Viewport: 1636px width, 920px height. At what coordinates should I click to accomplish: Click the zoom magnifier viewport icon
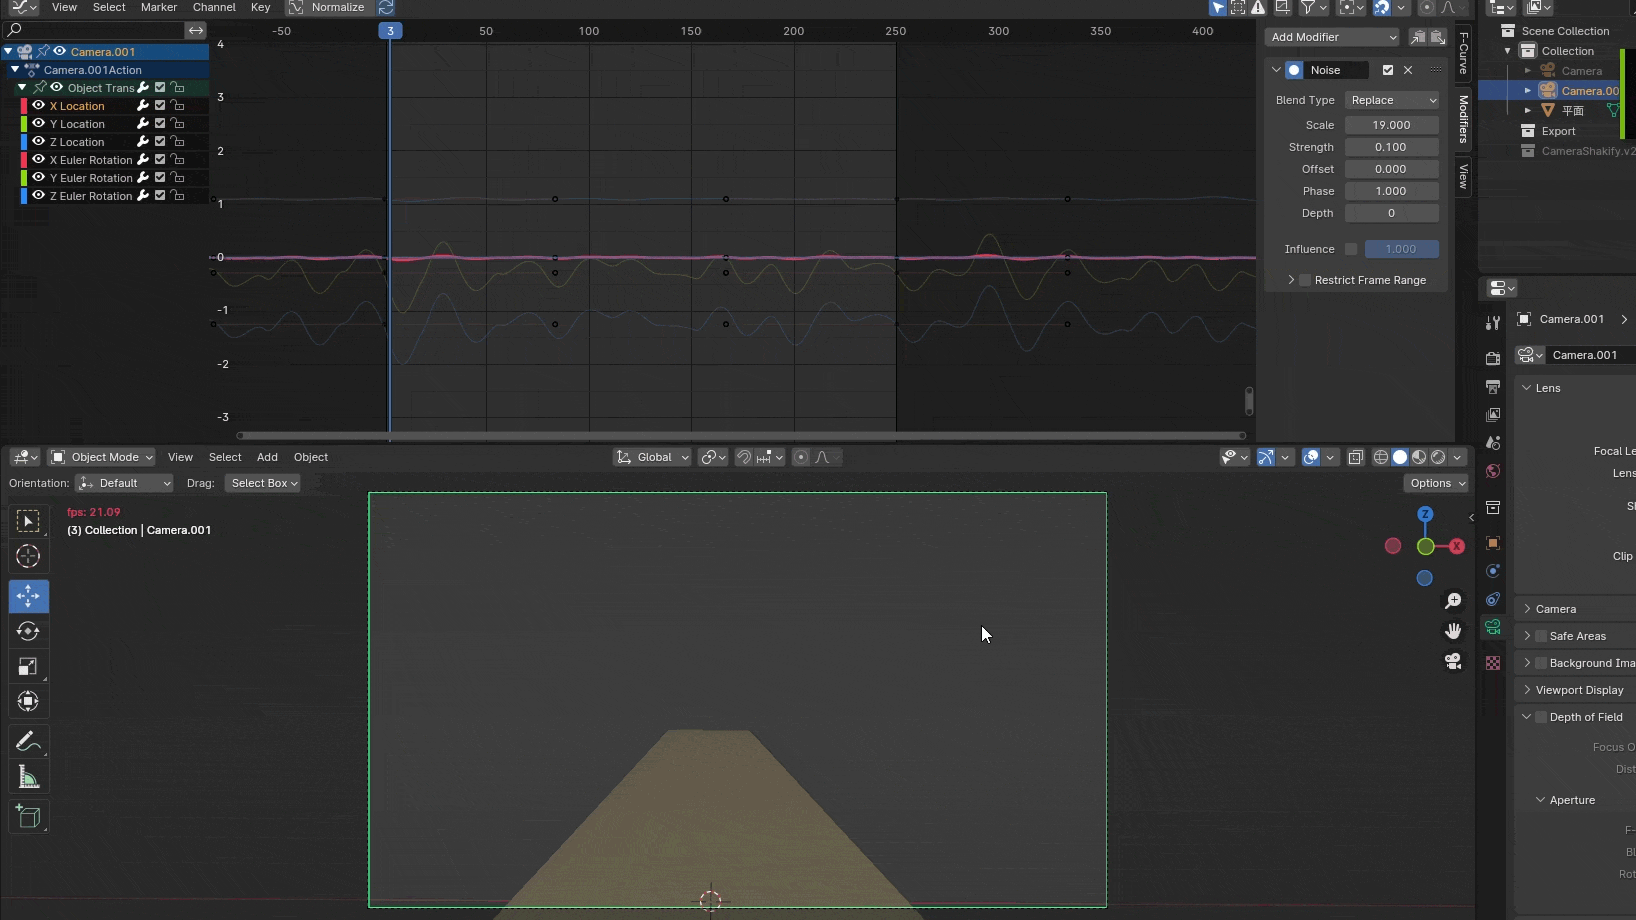[x=1453, y=600]
